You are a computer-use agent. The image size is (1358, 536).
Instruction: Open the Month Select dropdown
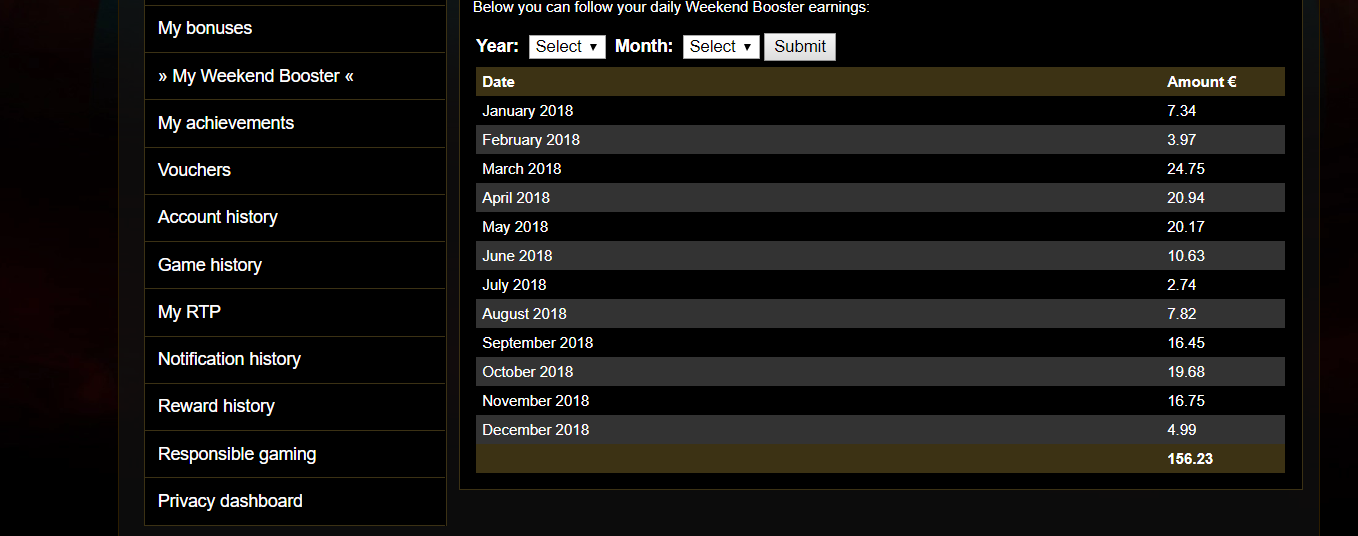tap(721, 47)
